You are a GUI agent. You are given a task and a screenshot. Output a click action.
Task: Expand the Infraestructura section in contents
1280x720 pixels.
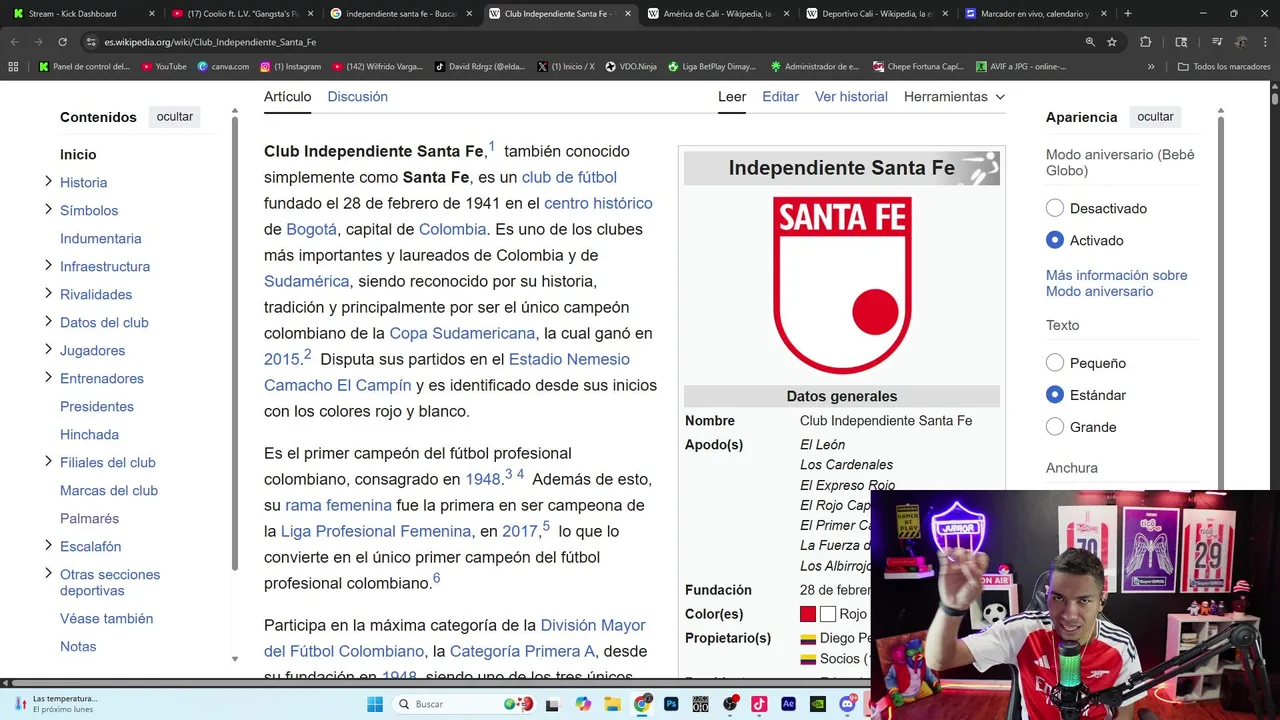click(48, 265)
